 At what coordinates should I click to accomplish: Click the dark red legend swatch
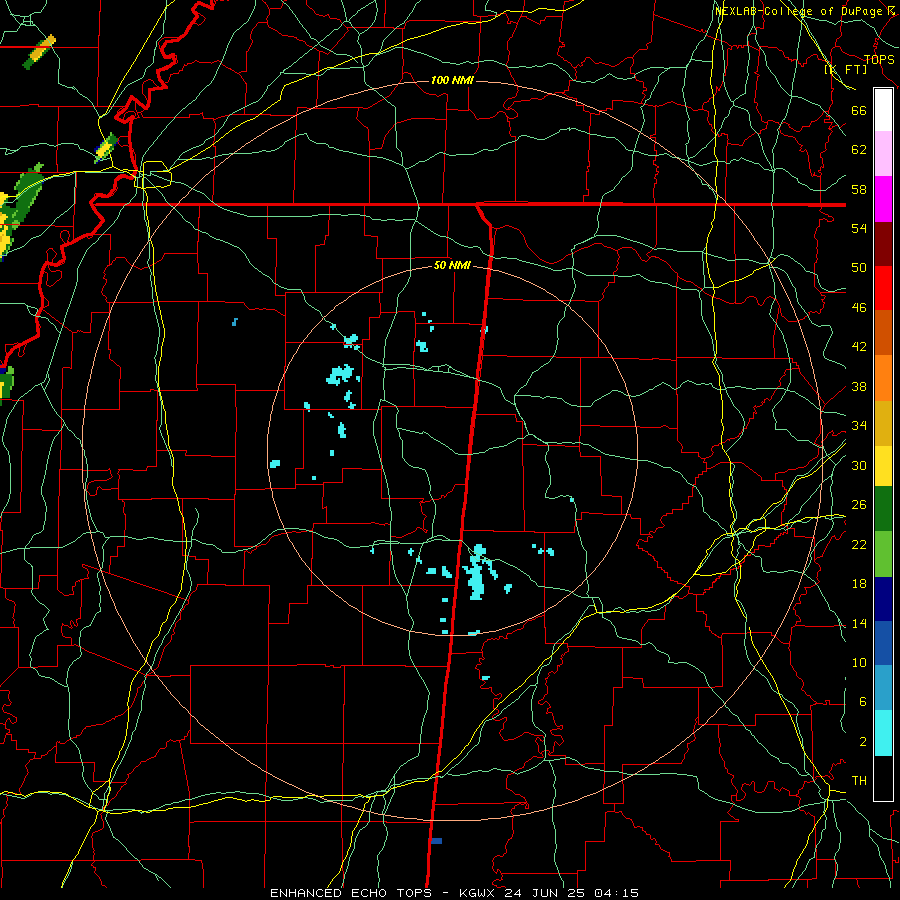tap(883, 244)
